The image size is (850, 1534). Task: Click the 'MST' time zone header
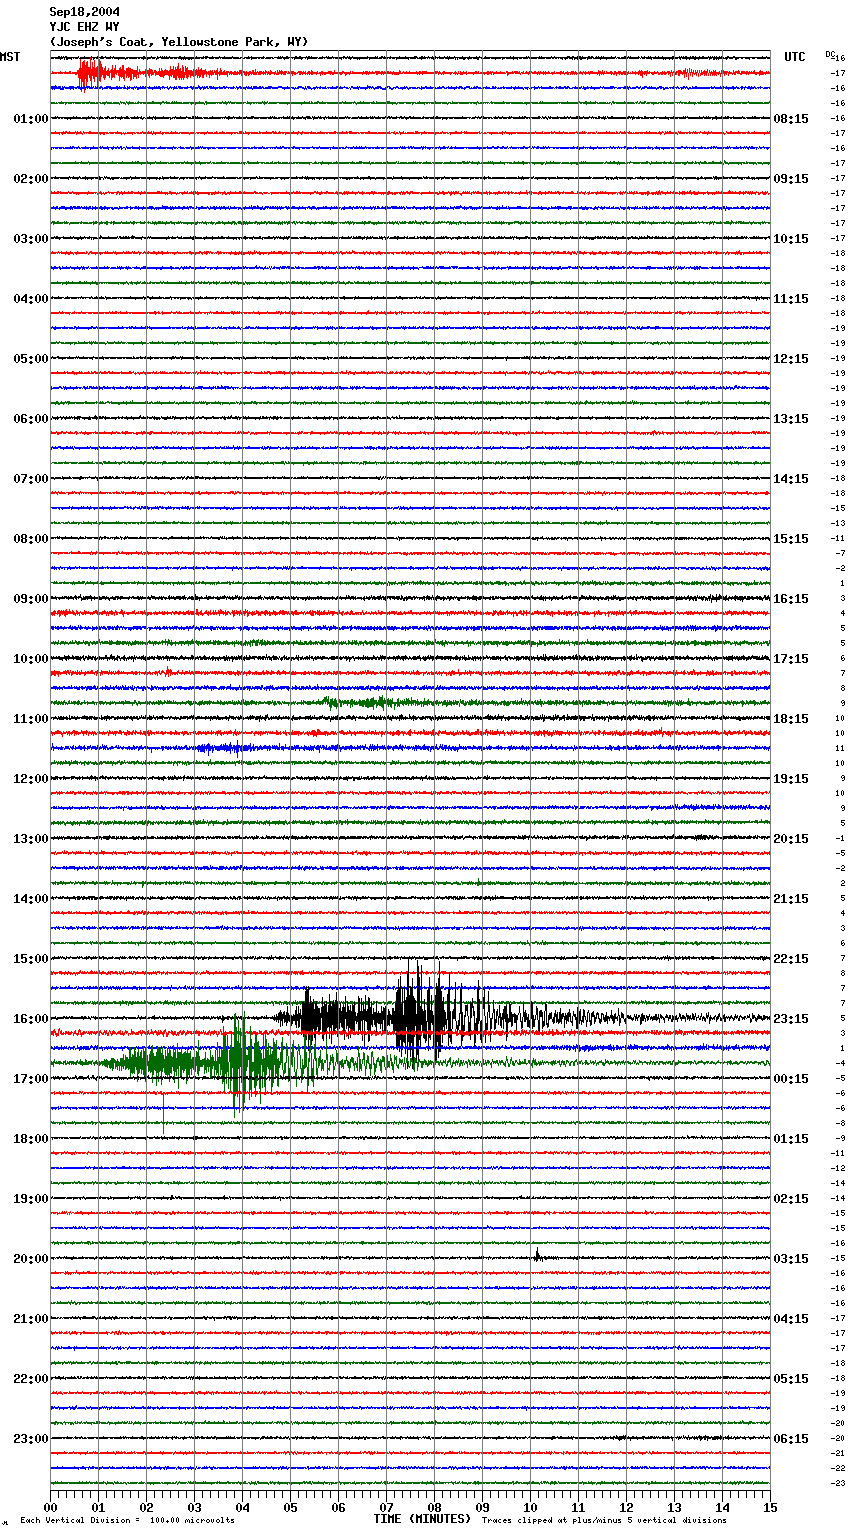pos(10,57)
